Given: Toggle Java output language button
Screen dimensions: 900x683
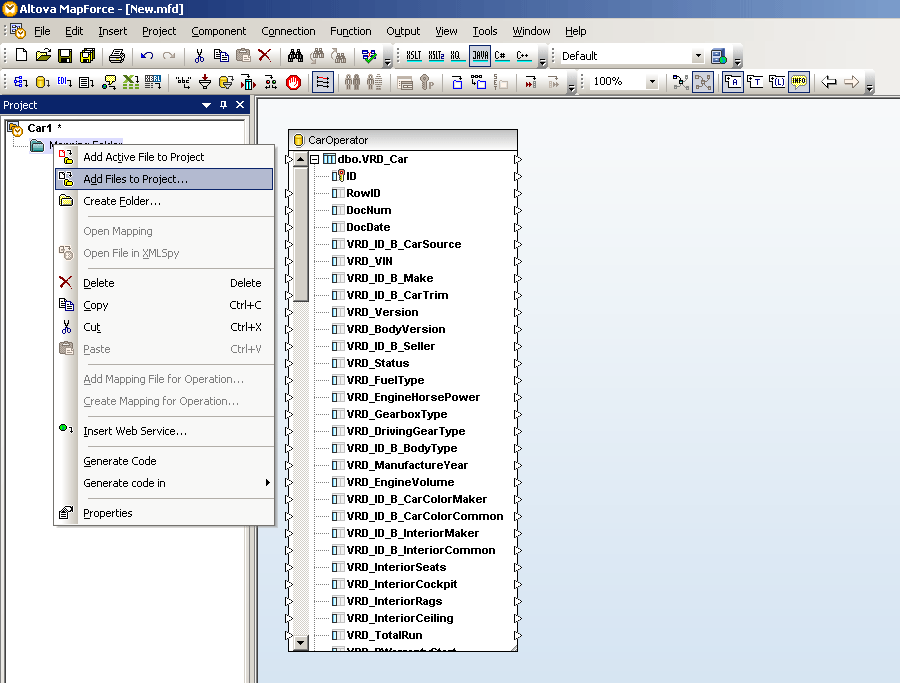Looking at the screenshot, I should (480, 56).
